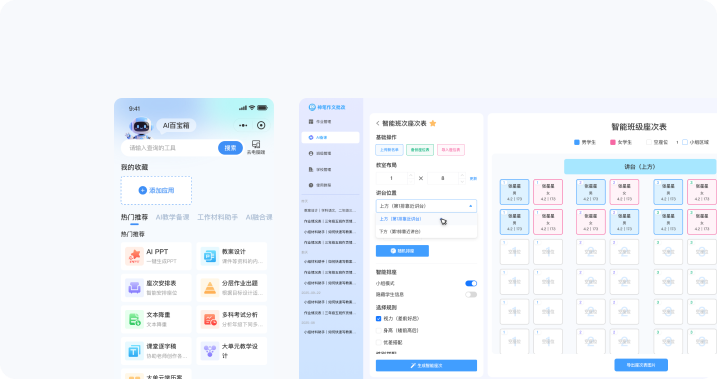This screenshot has height=379, width=717.
Task: Open the three-dot more menu in mobile header
Action: click(243, 125)
